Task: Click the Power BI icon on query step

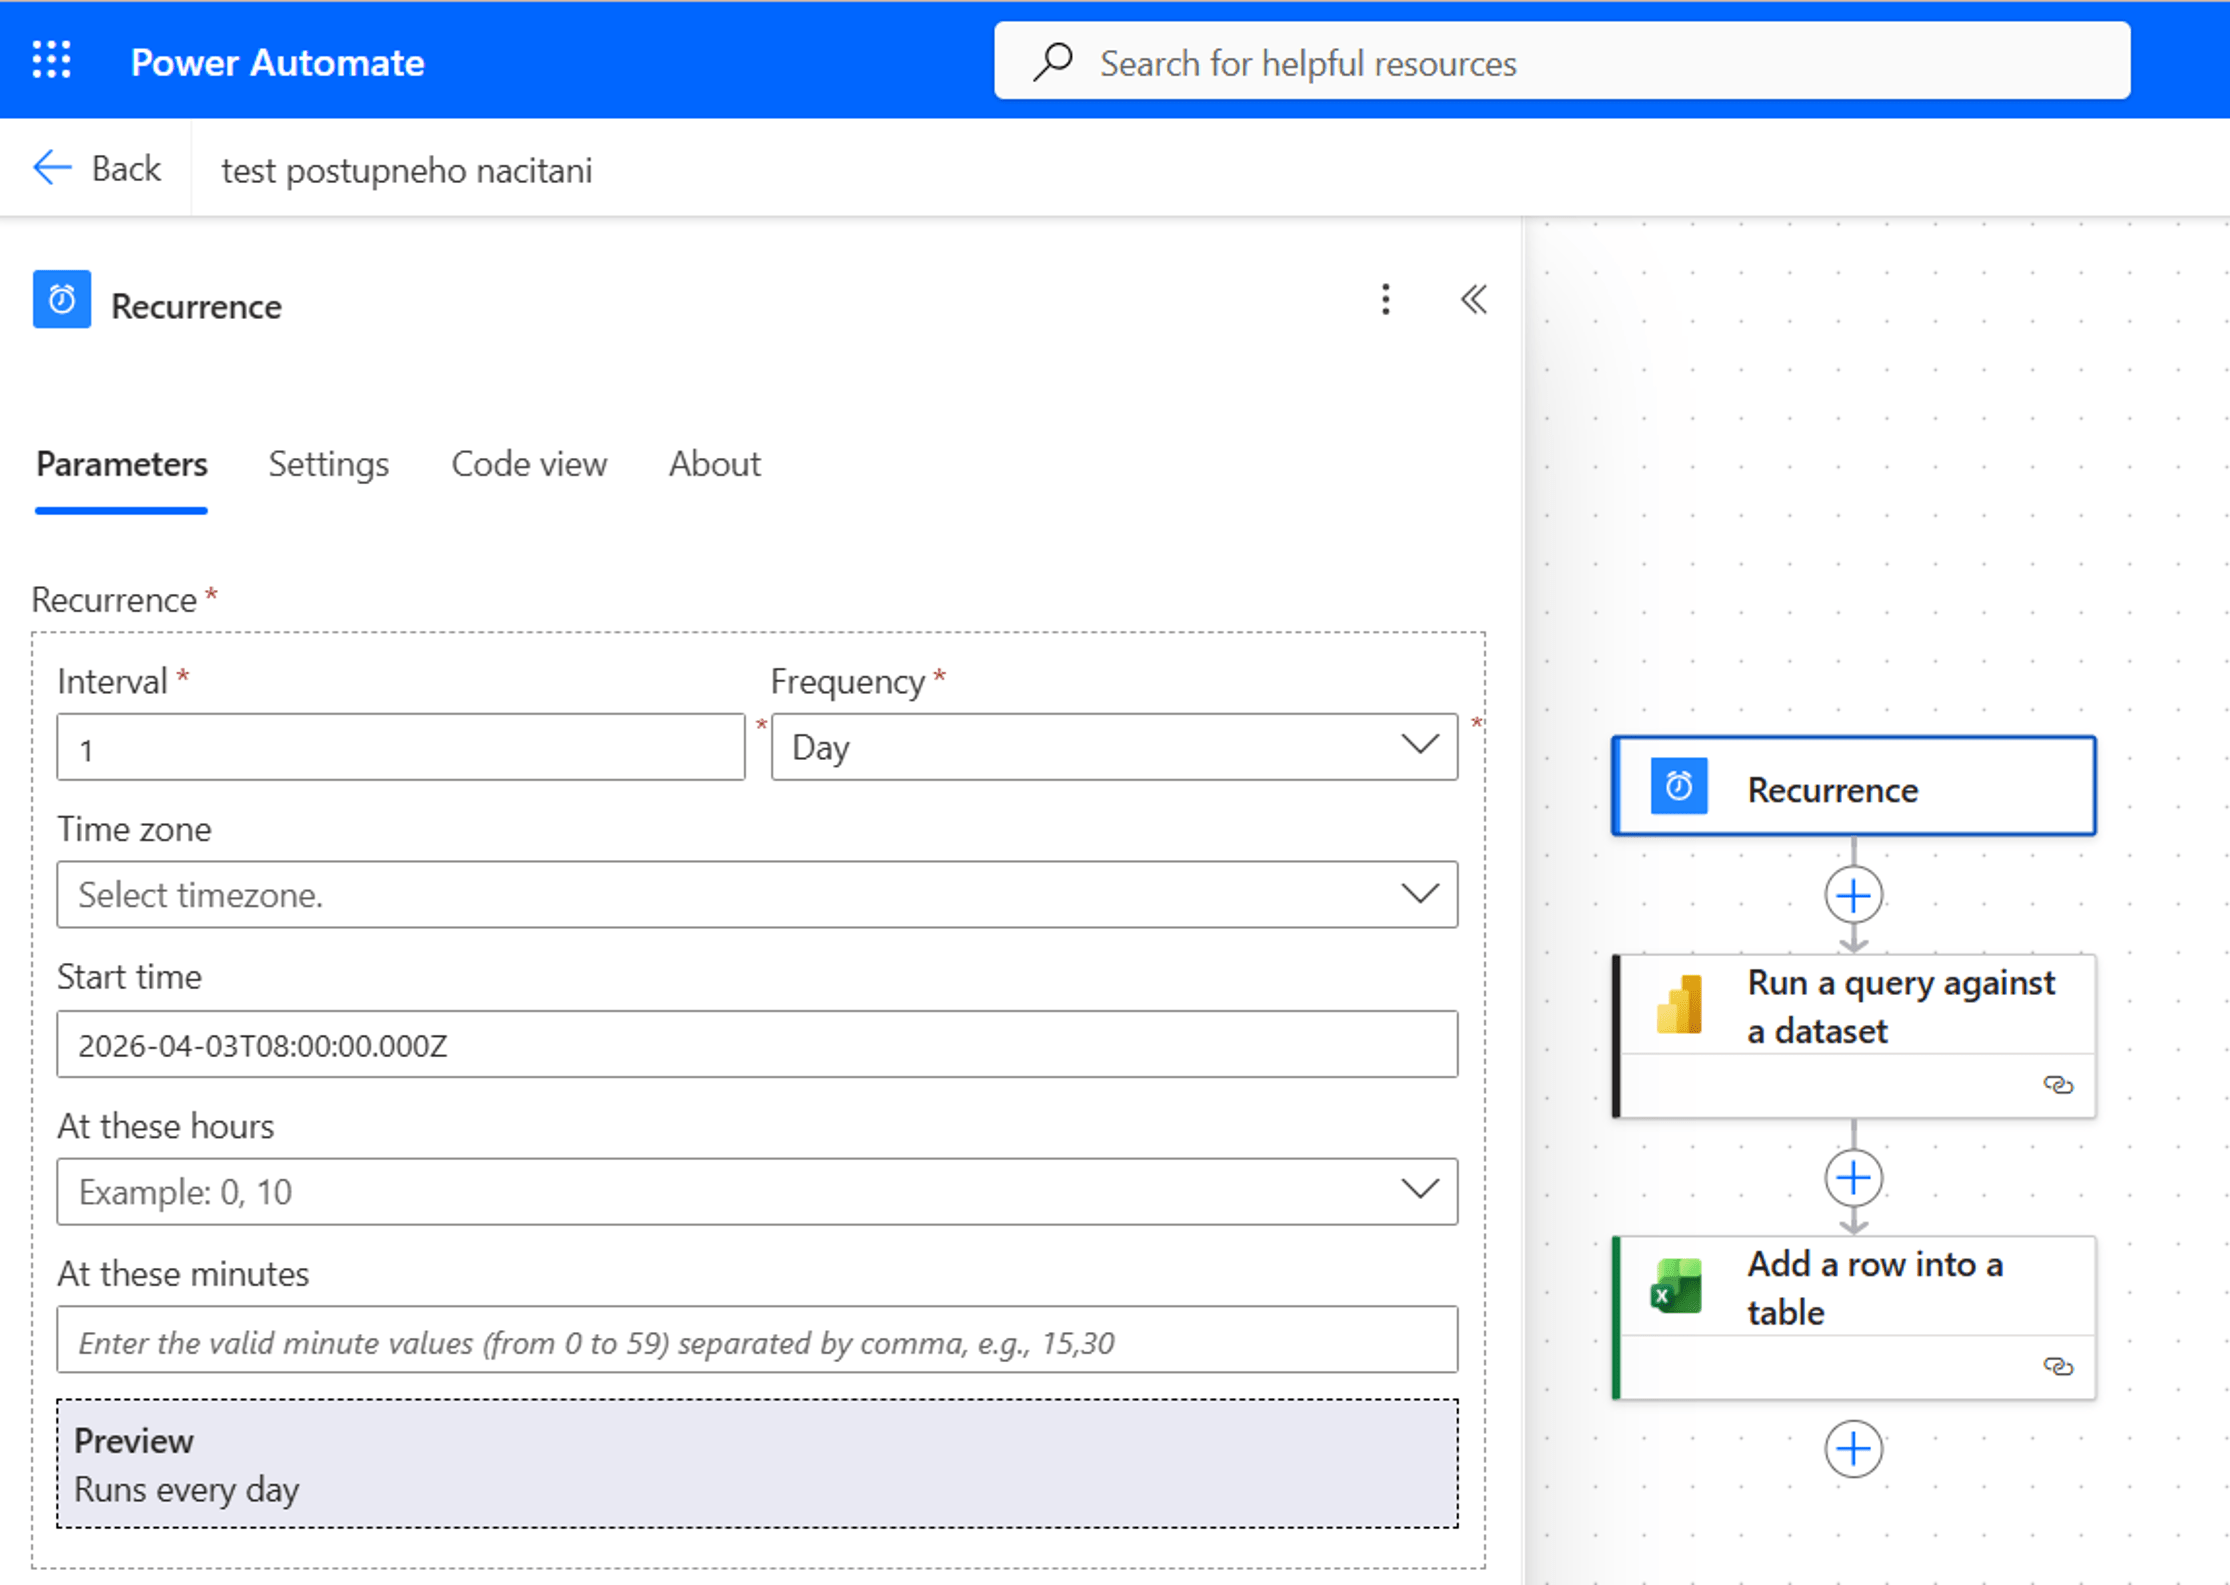Action: [1679, 1005]
